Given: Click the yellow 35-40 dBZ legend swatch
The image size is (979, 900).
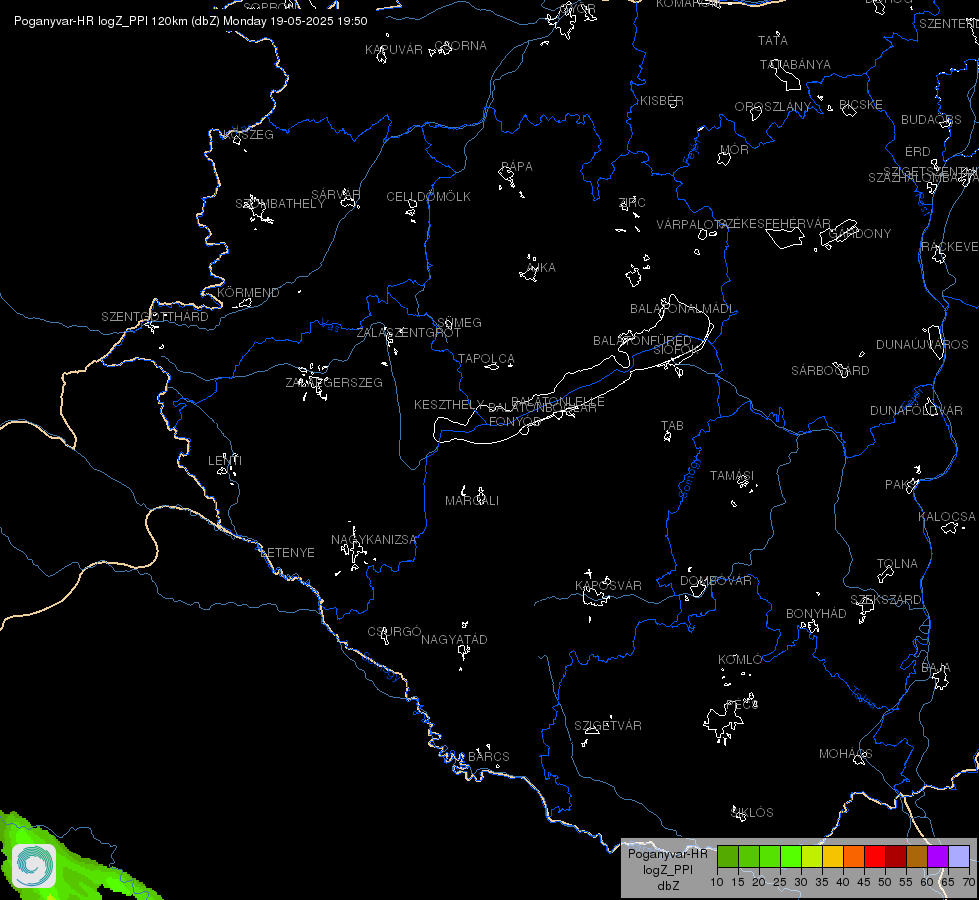Looking at the screenshot, I should 833,856.
